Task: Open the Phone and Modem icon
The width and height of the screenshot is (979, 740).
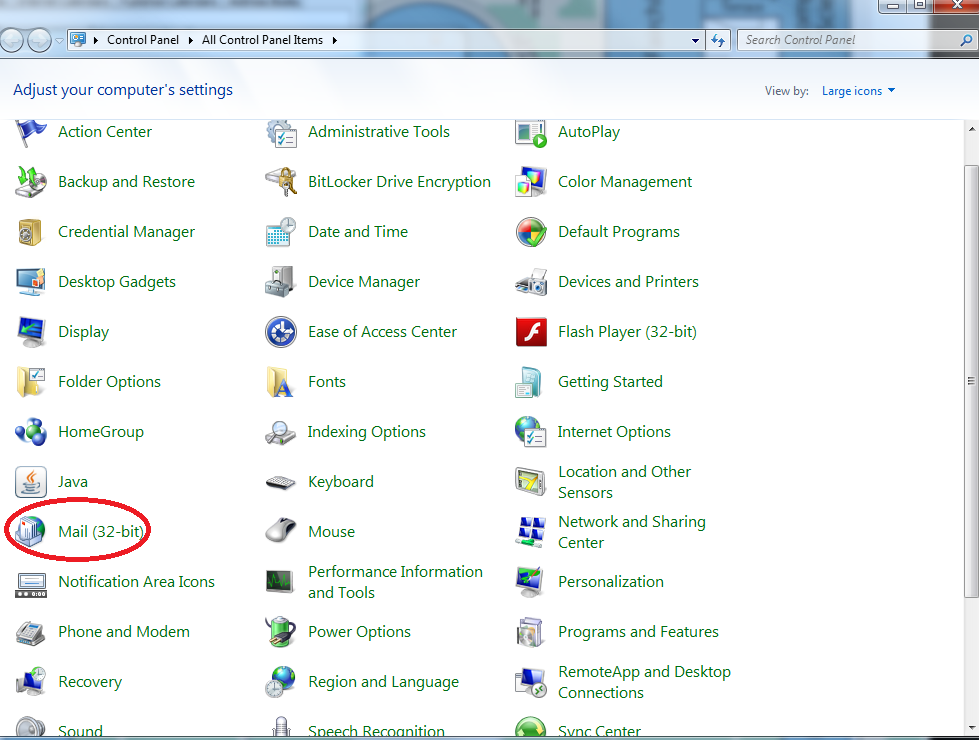Action: [x=31, y=632]
